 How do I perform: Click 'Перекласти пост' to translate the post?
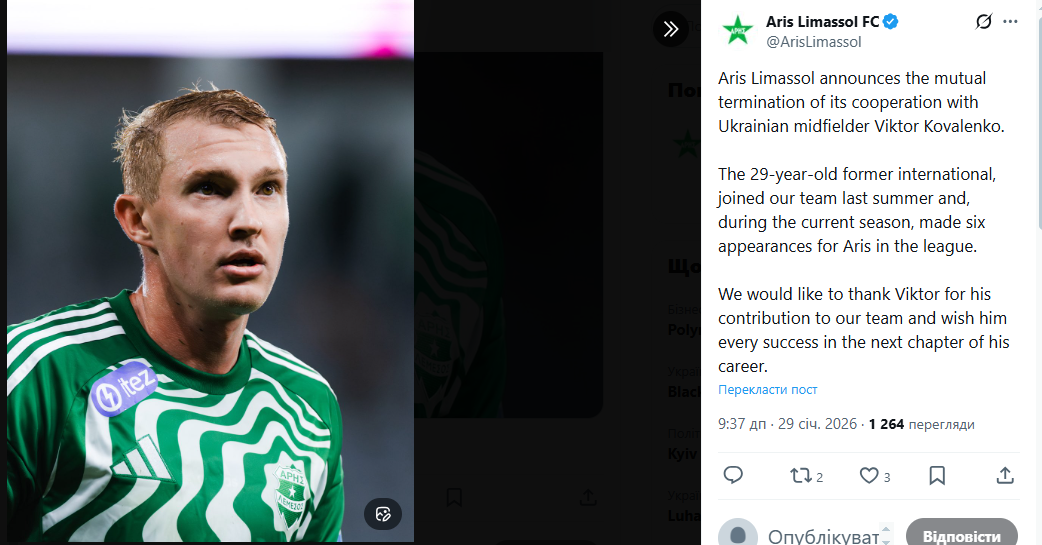click(x=767, y=390)
